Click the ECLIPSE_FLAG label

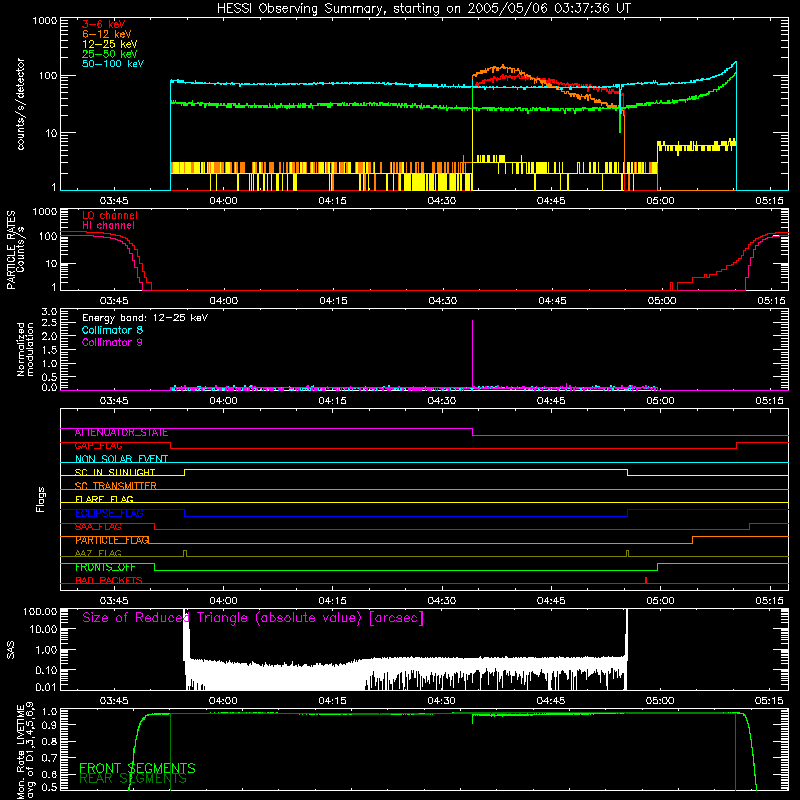109,513
